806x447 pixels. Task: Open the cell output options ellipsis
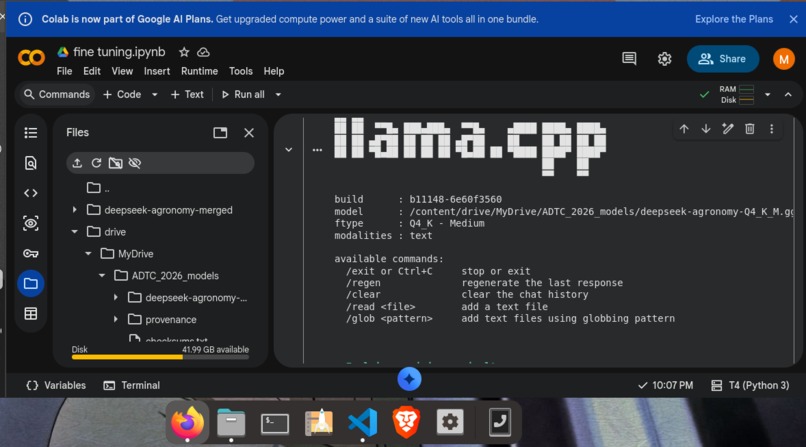pyautogui.click(x=317, y=150)
